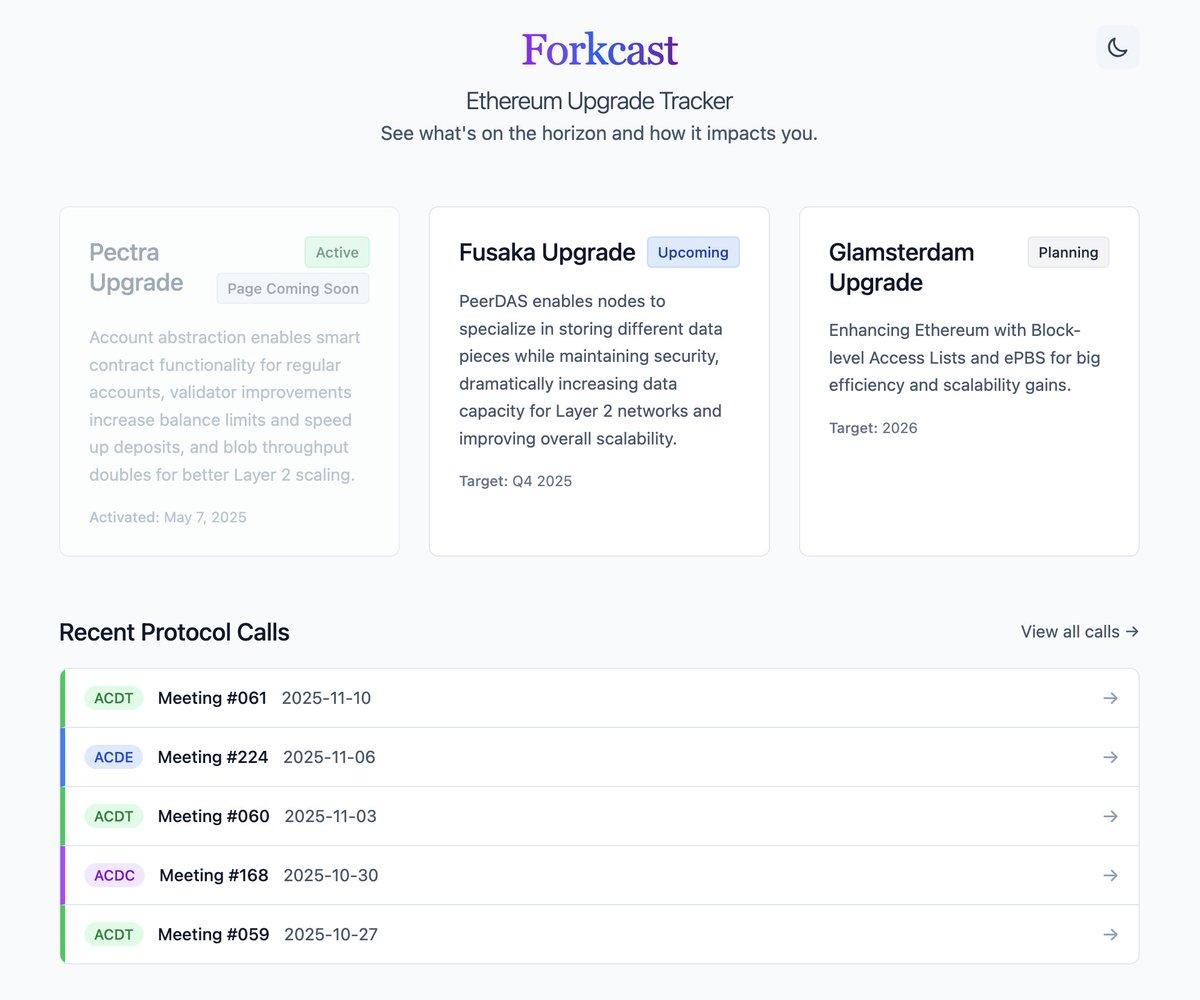Toggle dark mode with the moon icon
The height and width of the screenshot is (1000, 1200).
(1117, 47)
